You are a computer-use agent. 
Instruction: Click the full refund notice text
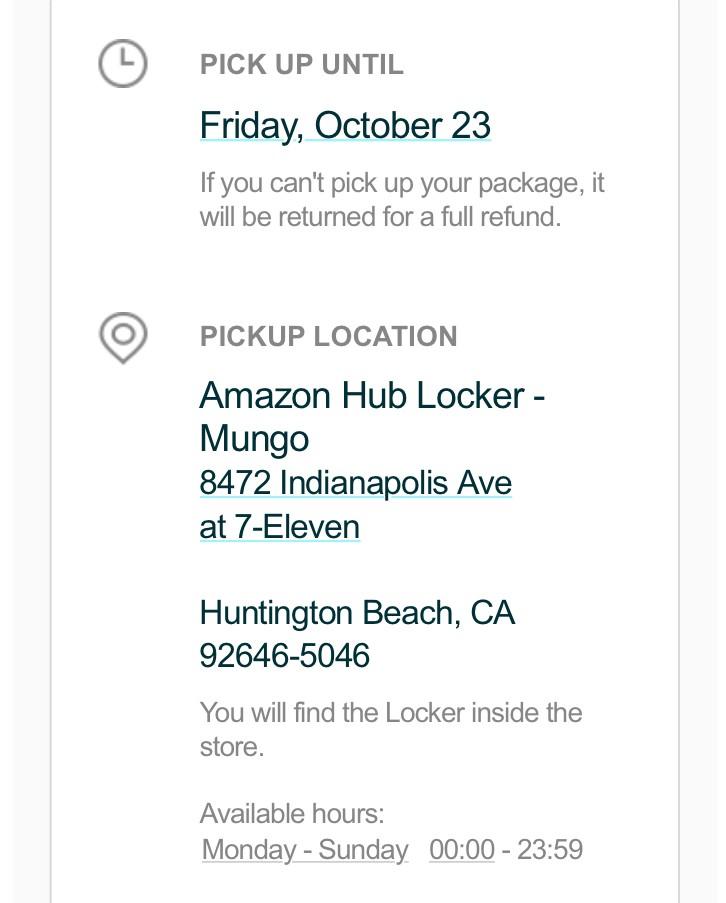point(402,200)
